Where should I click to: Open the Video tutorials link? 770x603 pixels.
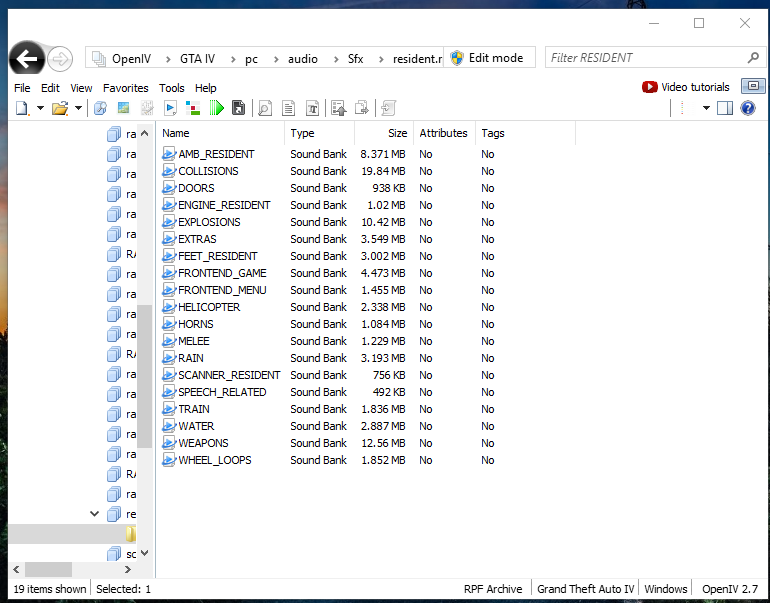pos(686,87)
